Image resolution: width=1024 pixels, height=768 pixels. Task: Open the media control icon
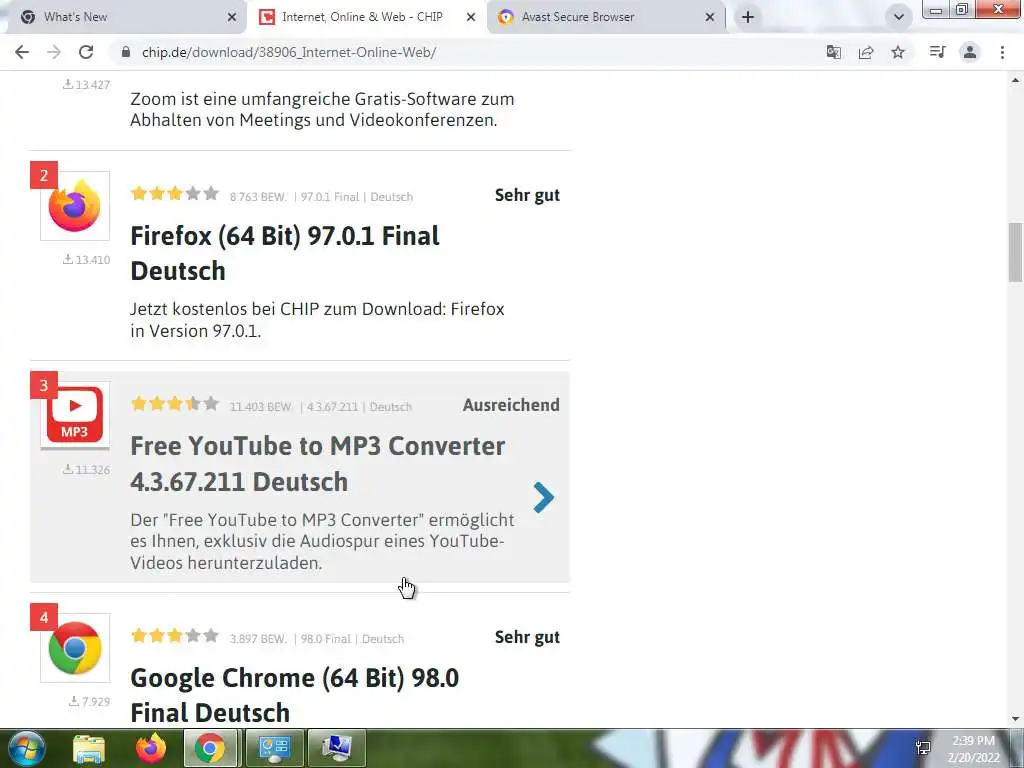(x=937, y=52)
